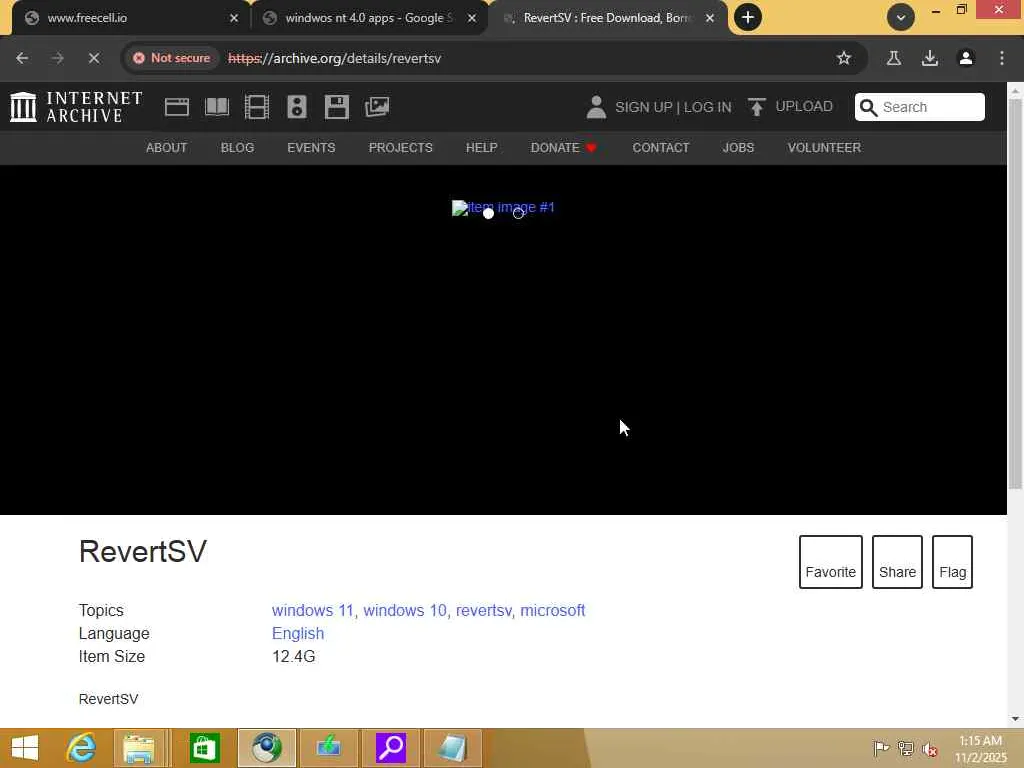Click the search magnifier icon
Image resolution: width=1024 pixels, height=768 pixels.
[x=868, y=107]
